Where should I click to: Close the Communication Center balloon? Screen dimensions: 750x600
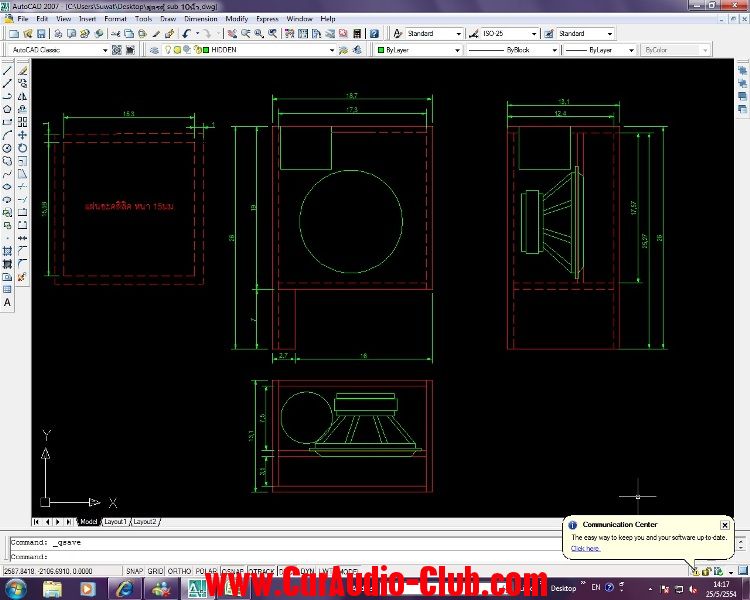click(725, 524)
